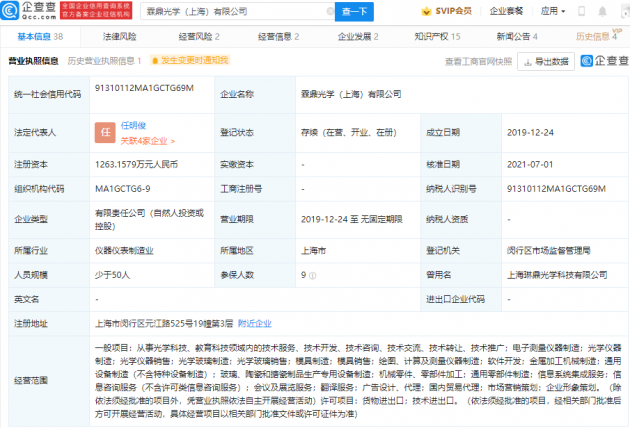
Task: Click the 企查查 logo beside export button
Action: pos(604,61)
